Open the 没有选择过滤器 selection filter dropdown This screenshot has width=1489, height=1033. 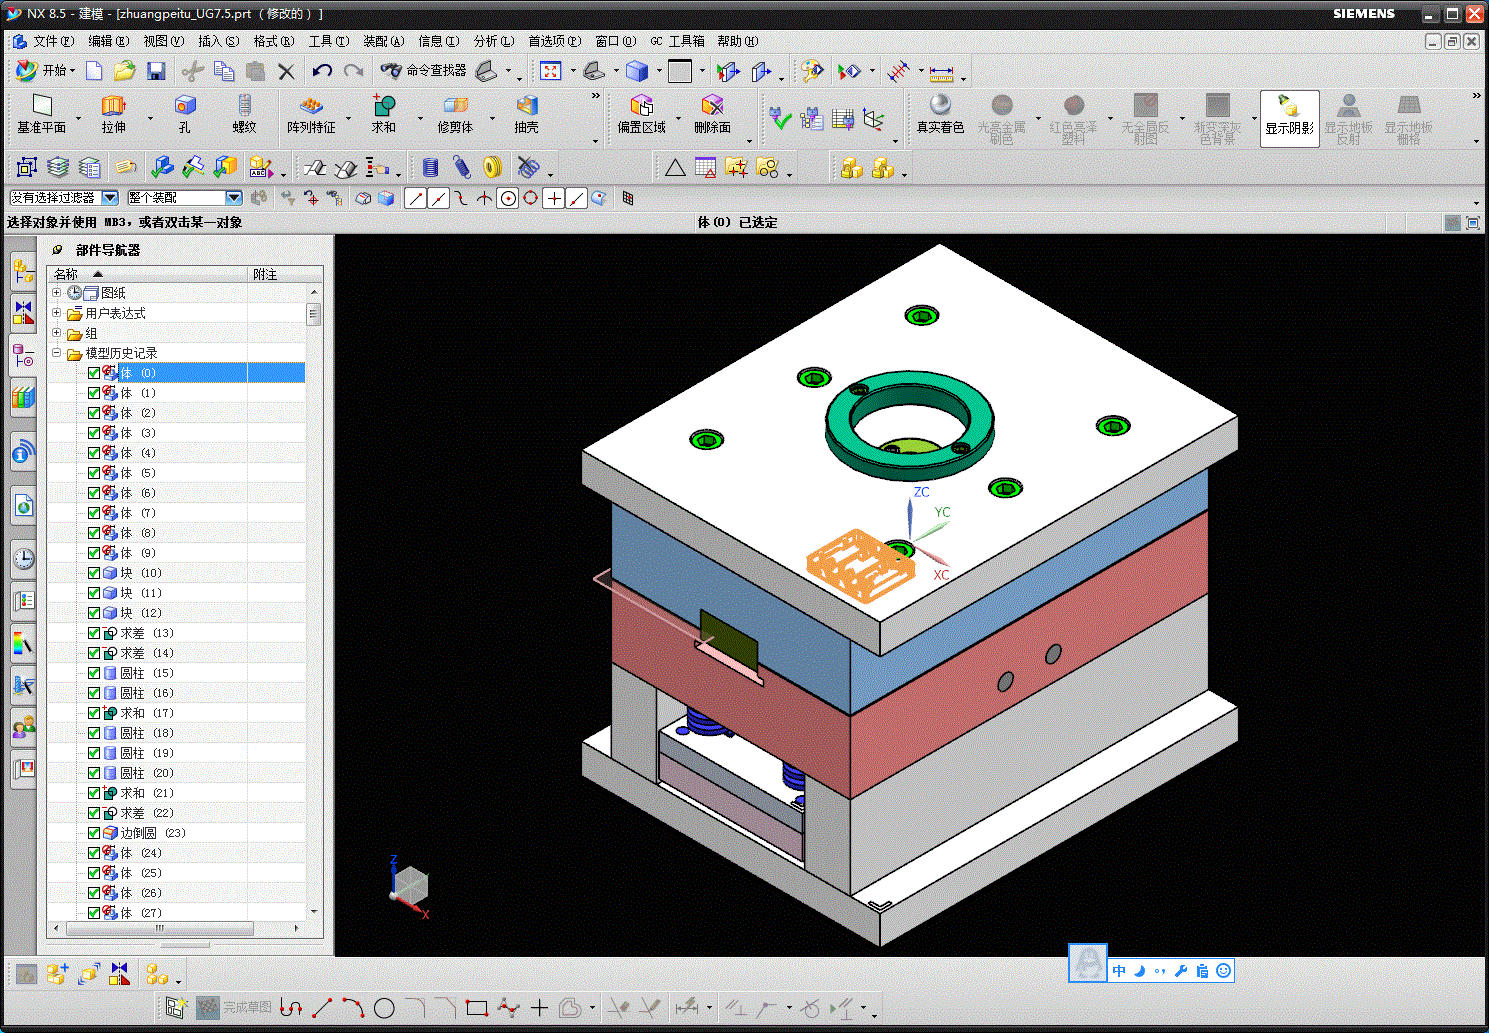(110, 198)
